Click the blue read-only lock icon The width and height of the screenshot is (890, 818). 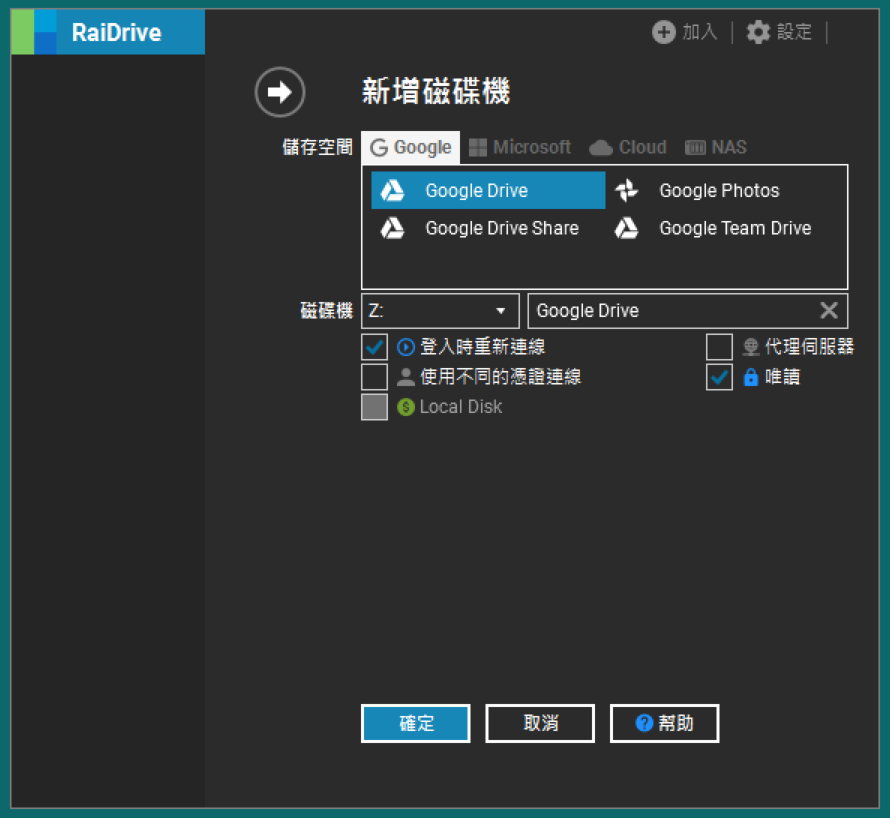pos(751,377)
